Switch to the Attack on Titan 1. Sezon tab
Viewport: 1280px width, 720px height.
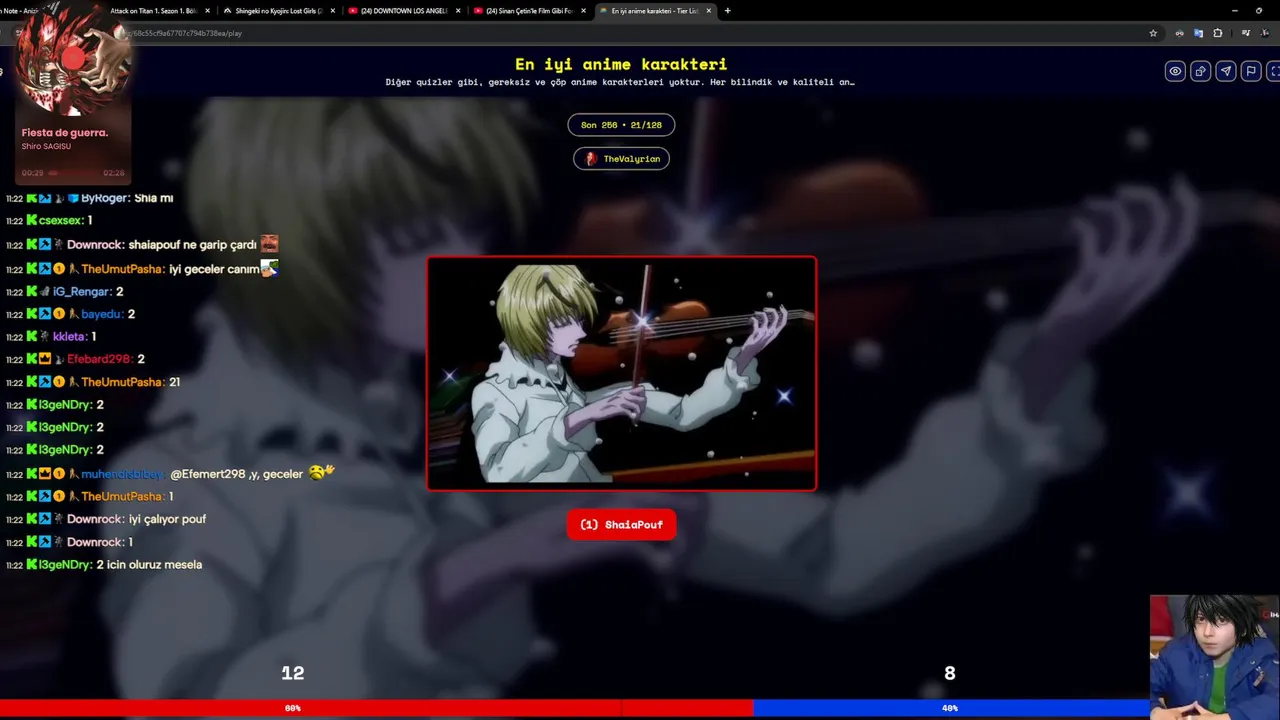[153, 11]
